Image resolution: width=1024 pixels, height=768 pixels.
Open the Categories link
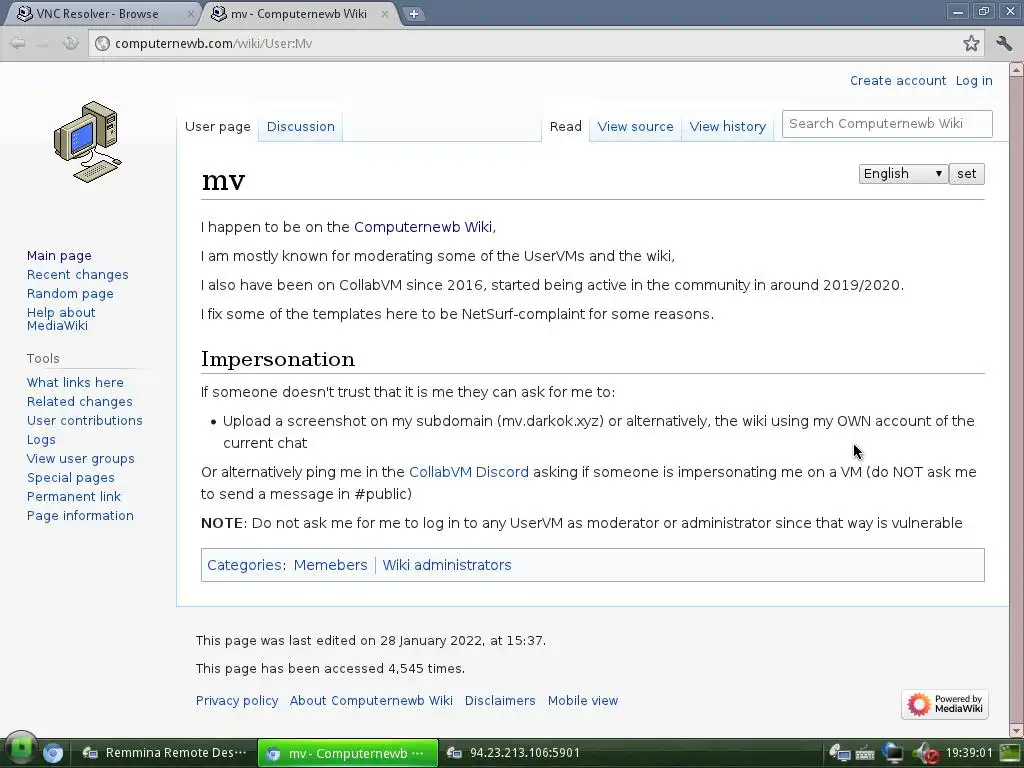pyautogui.click(x=244, y=565)
